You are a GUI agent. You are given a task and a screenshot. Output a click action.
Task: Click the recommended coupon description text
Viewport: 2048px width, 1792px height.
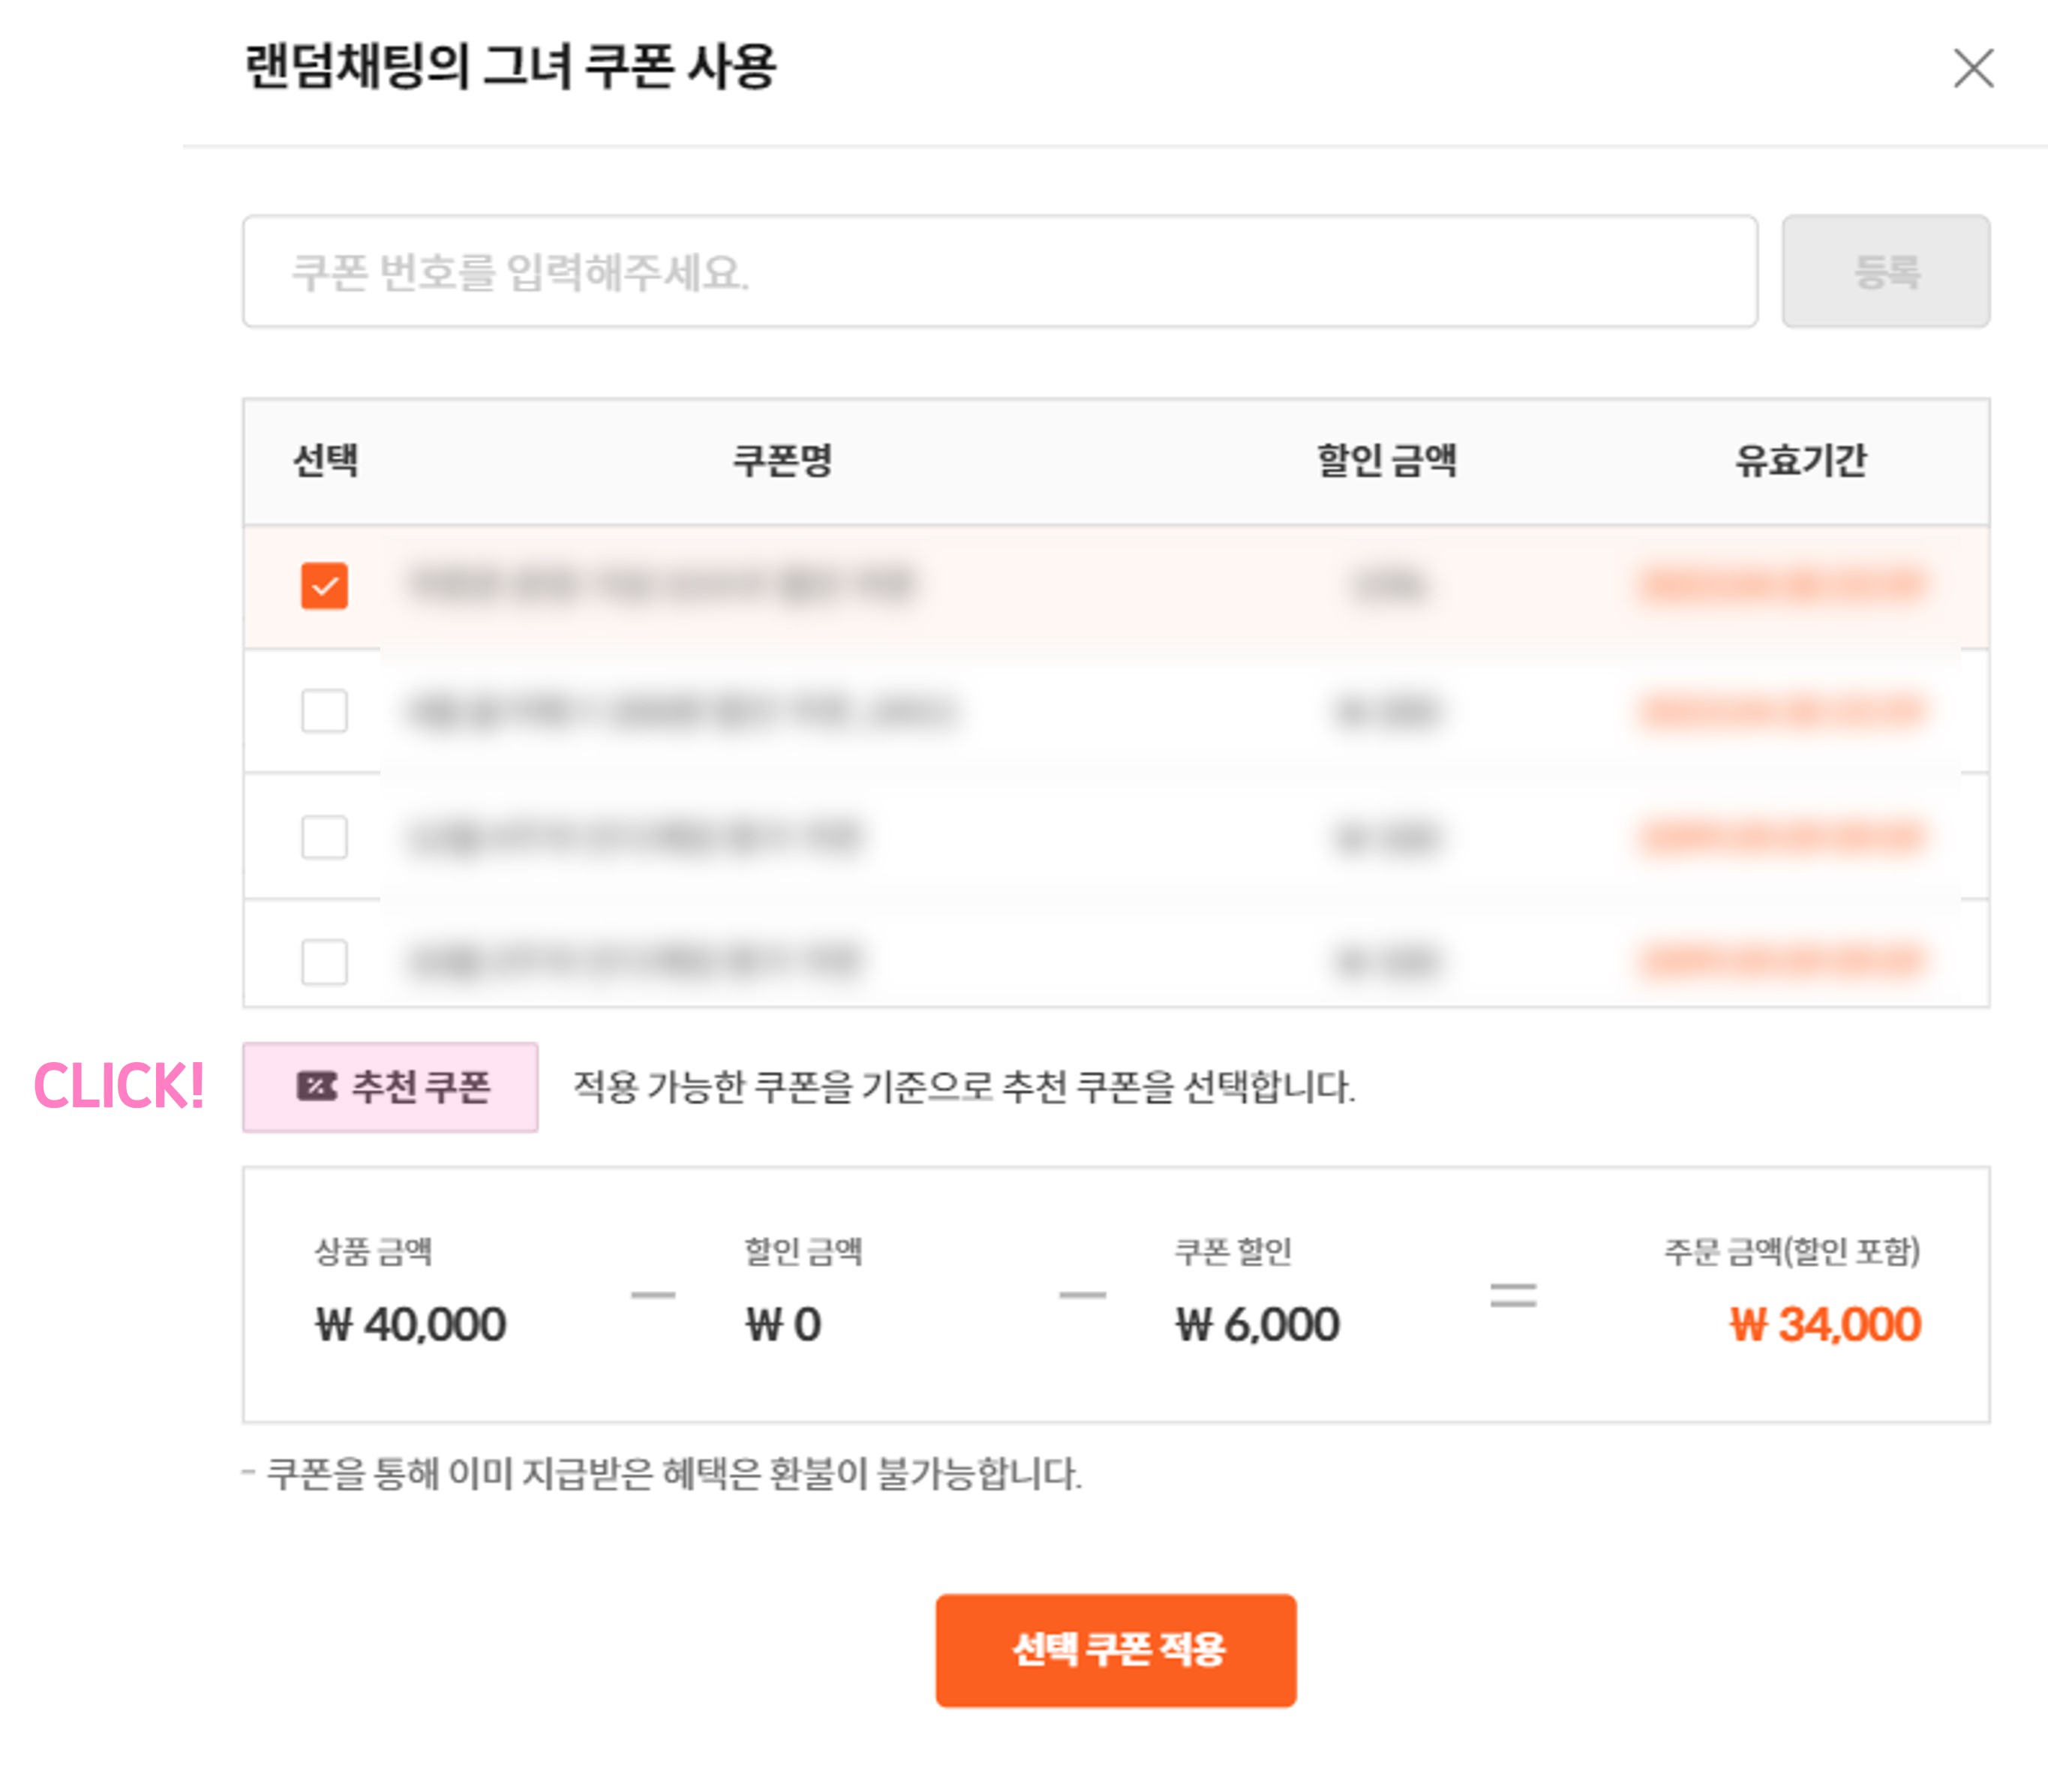tap(964, 1087)
